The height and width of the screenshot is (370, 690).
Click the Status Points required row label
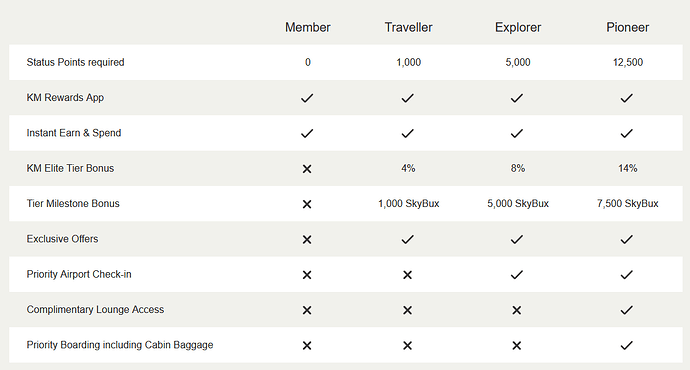tap(75, 62)
